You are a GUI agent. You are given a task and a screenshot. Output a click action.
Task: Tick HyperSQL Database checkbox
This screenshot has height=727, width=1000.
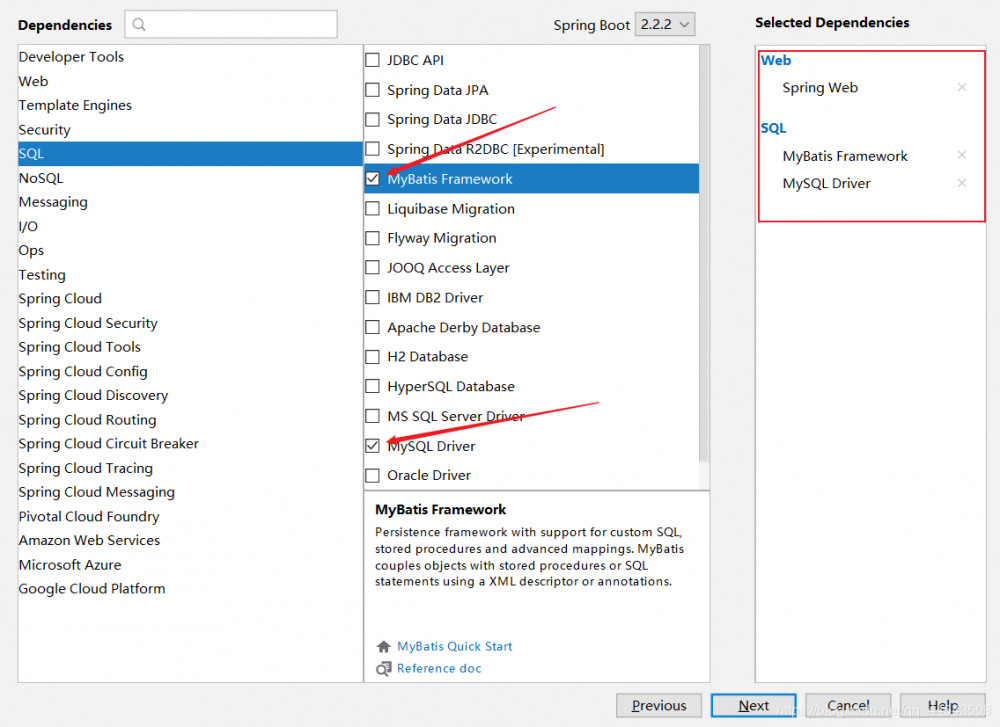(372, 386)
